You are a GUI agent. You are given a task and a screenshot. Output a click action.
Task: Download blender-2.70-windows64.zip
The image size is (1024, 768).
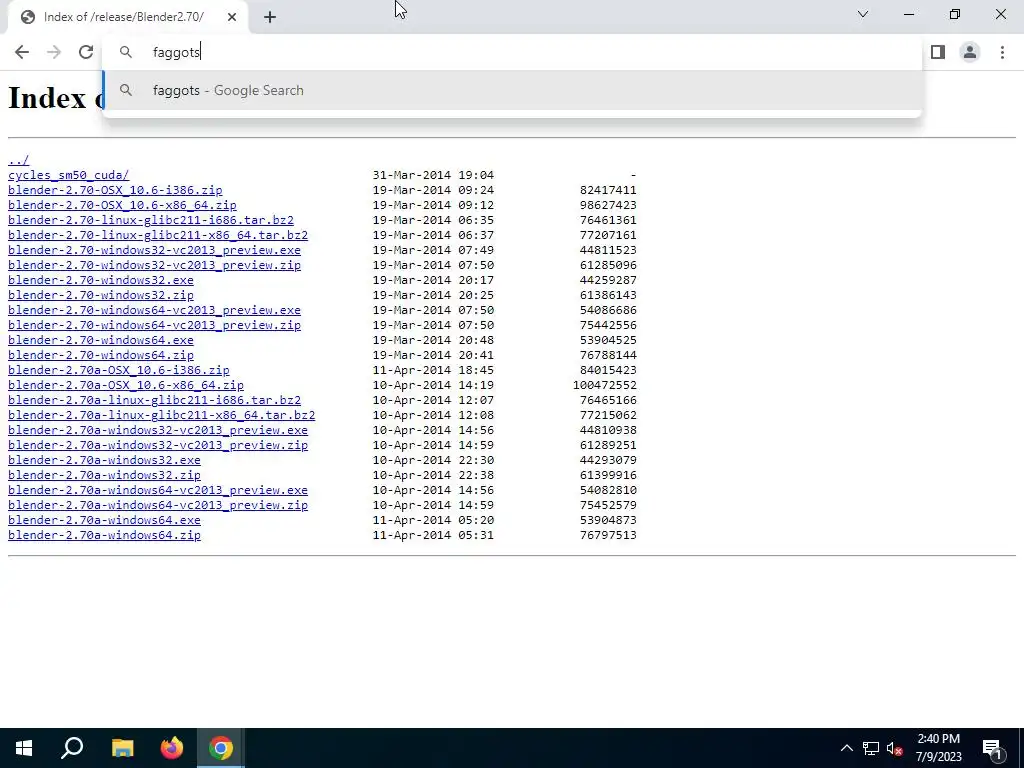click(x=101, y=355)
